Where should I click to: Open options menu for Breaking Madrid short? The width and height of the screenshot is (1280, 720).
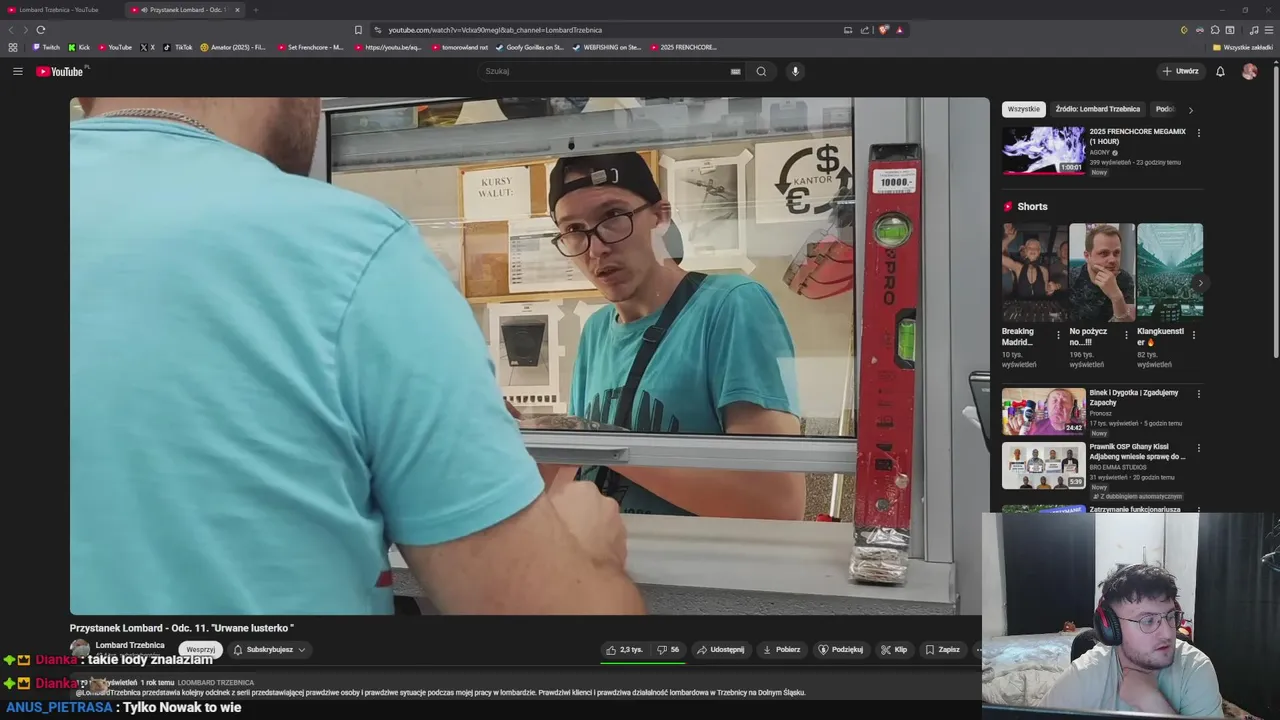coord(1059,335)
